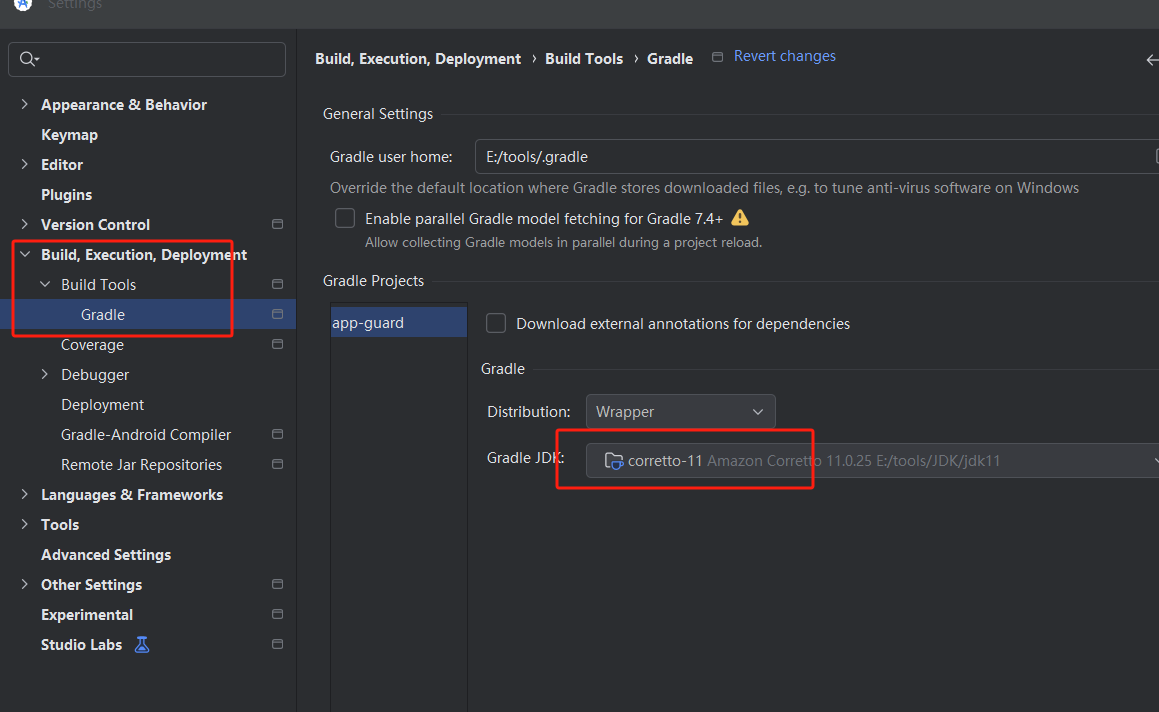Click the project-level icon beside Experimental
1159x712 pixels.
(277, 614)
